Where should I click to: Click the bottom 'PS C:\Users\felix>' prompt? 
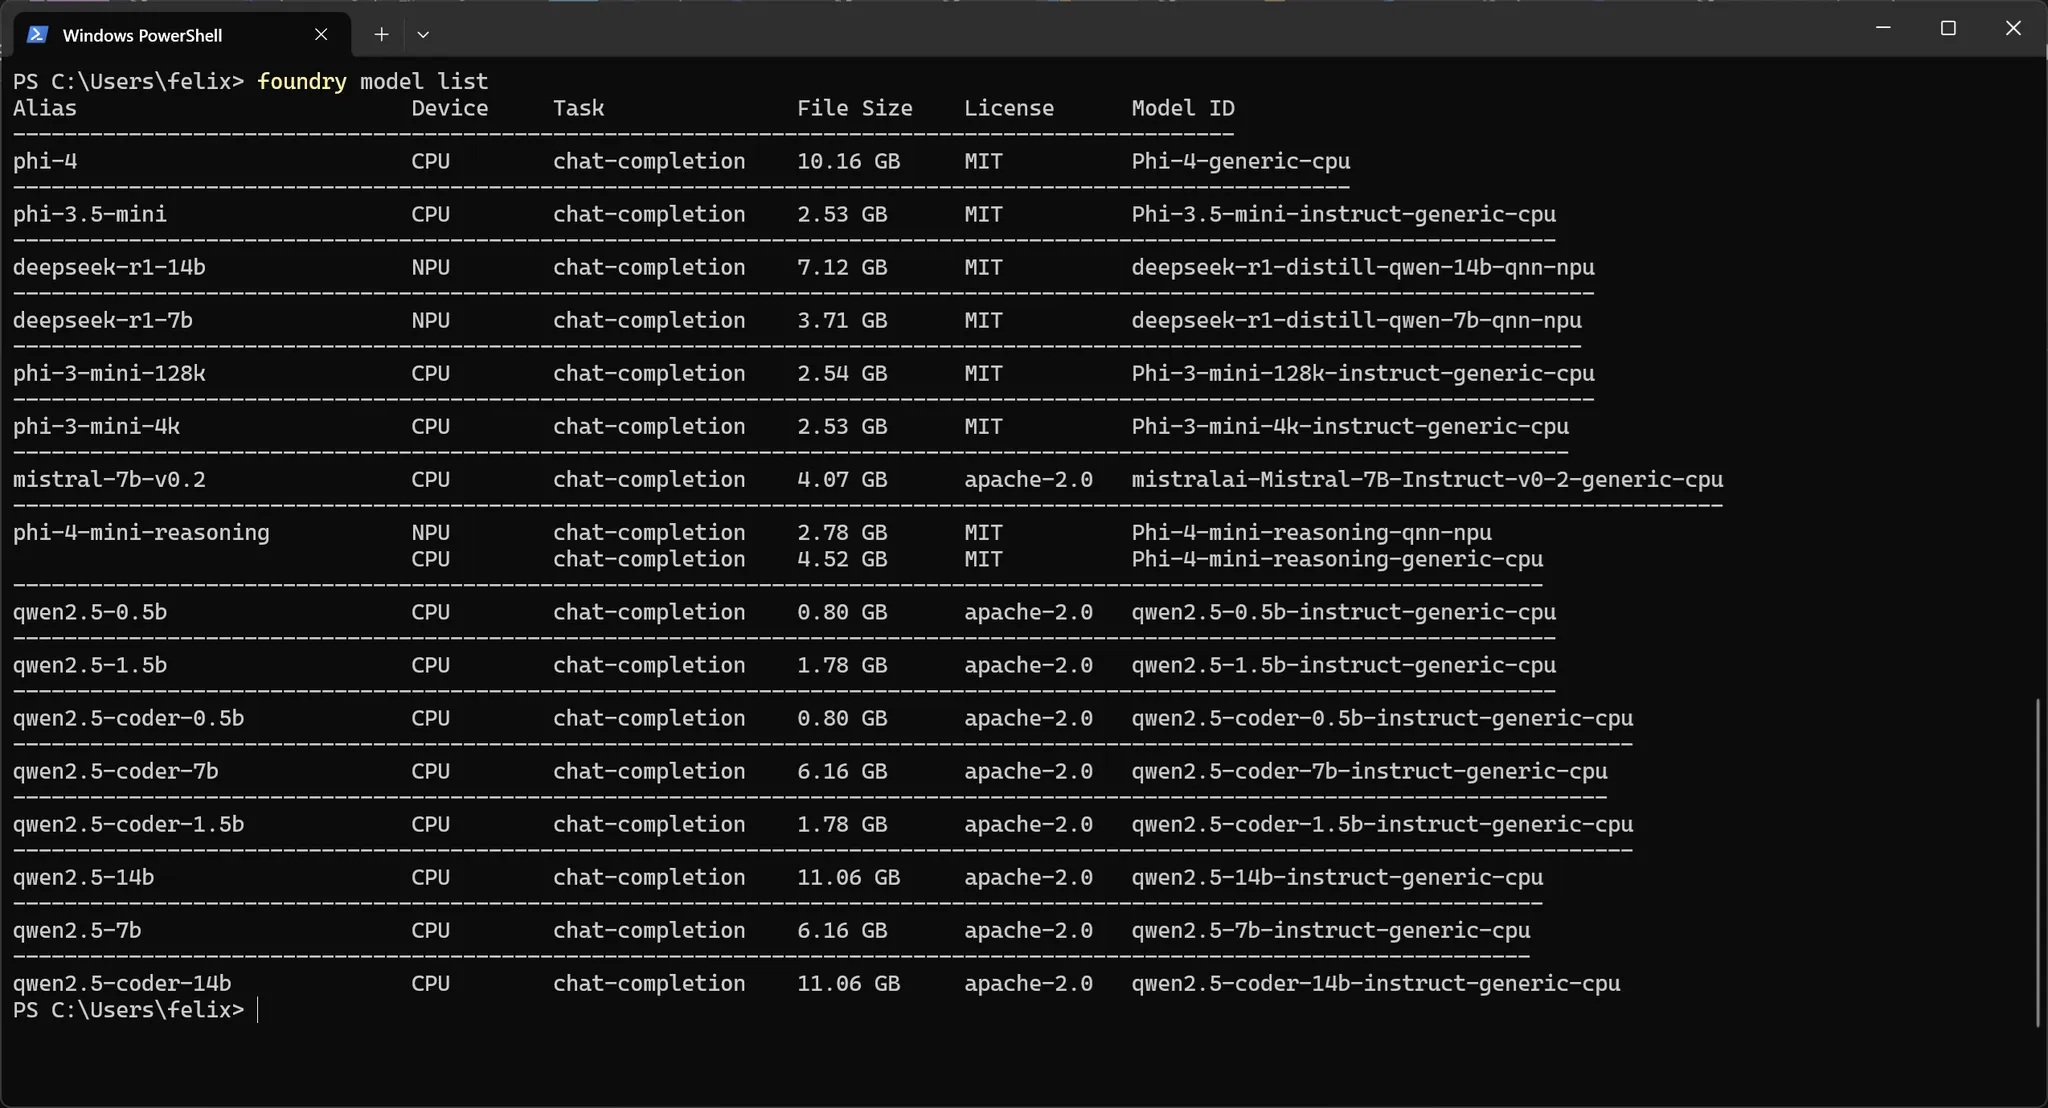coord(129,1010)
